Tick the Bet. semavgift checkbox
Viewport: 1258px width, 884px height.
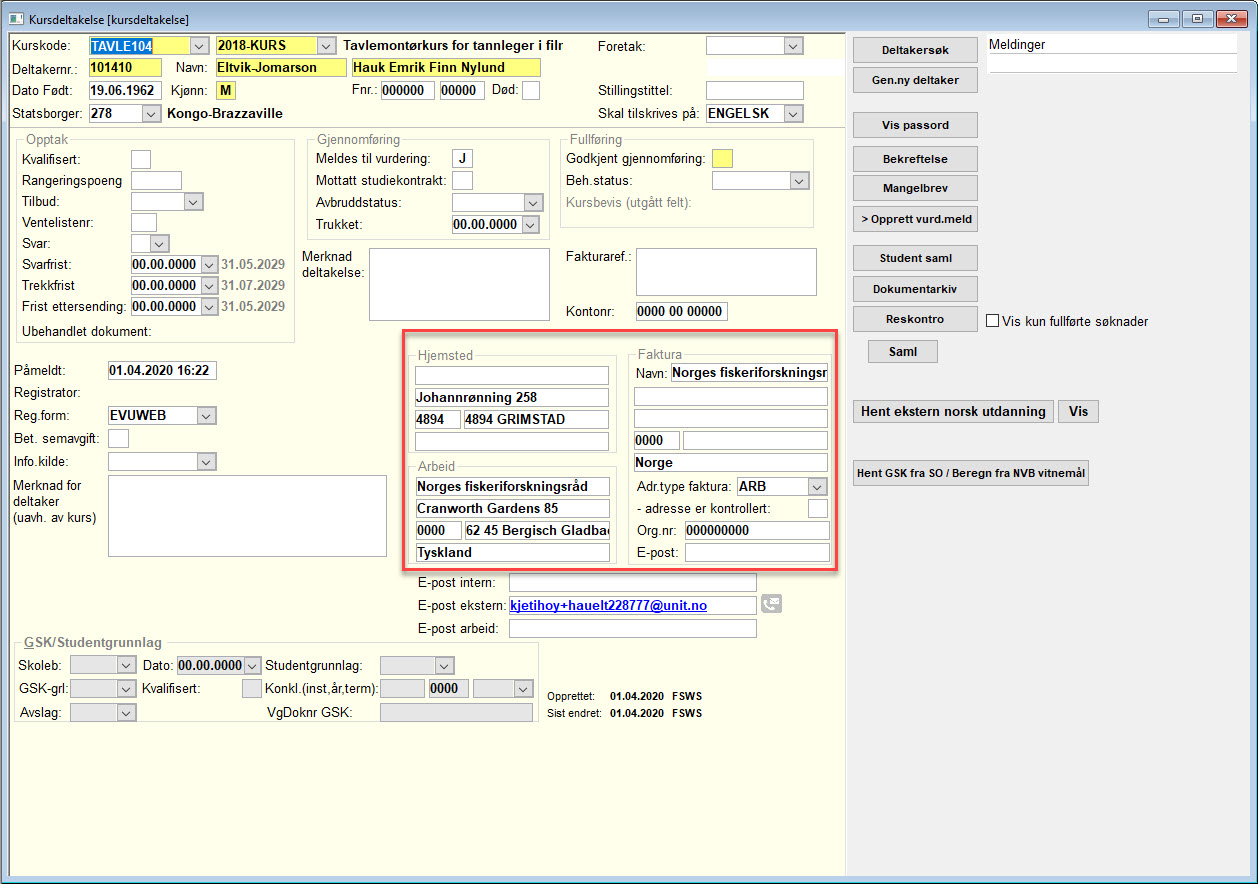pos(118,438)
